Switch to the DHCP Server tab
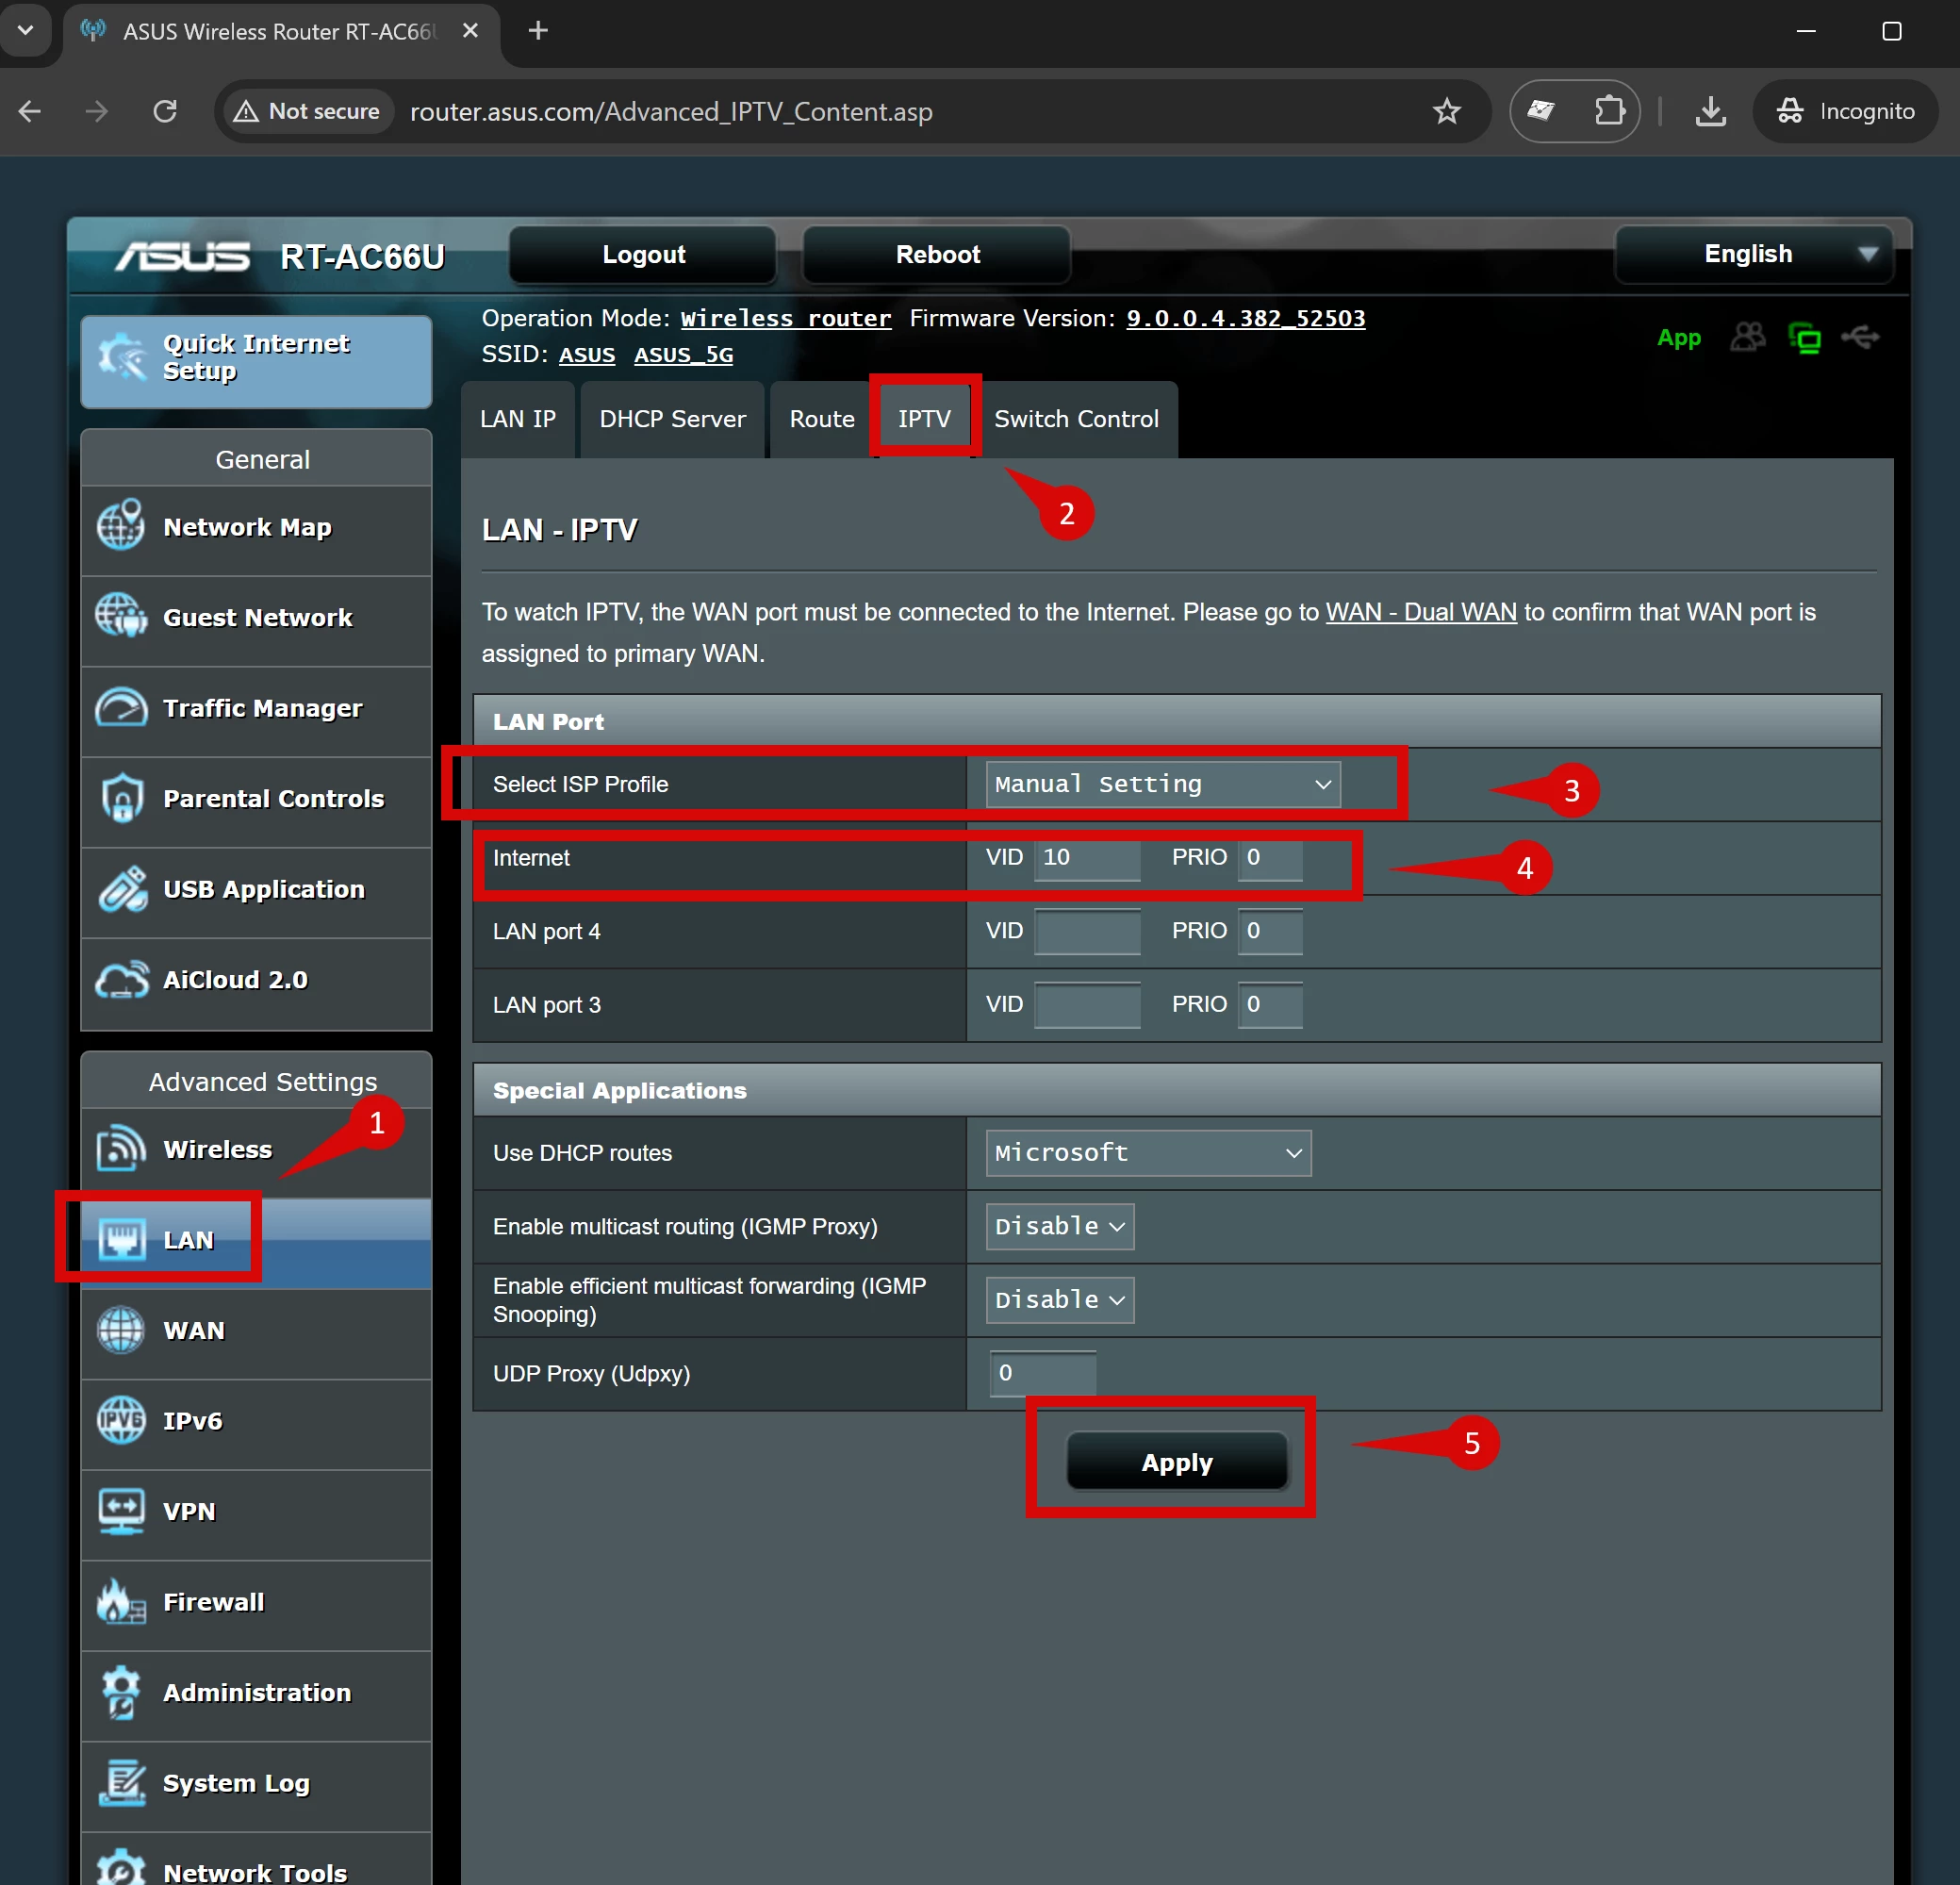The image size is (1960, 1885). (672, 419)
